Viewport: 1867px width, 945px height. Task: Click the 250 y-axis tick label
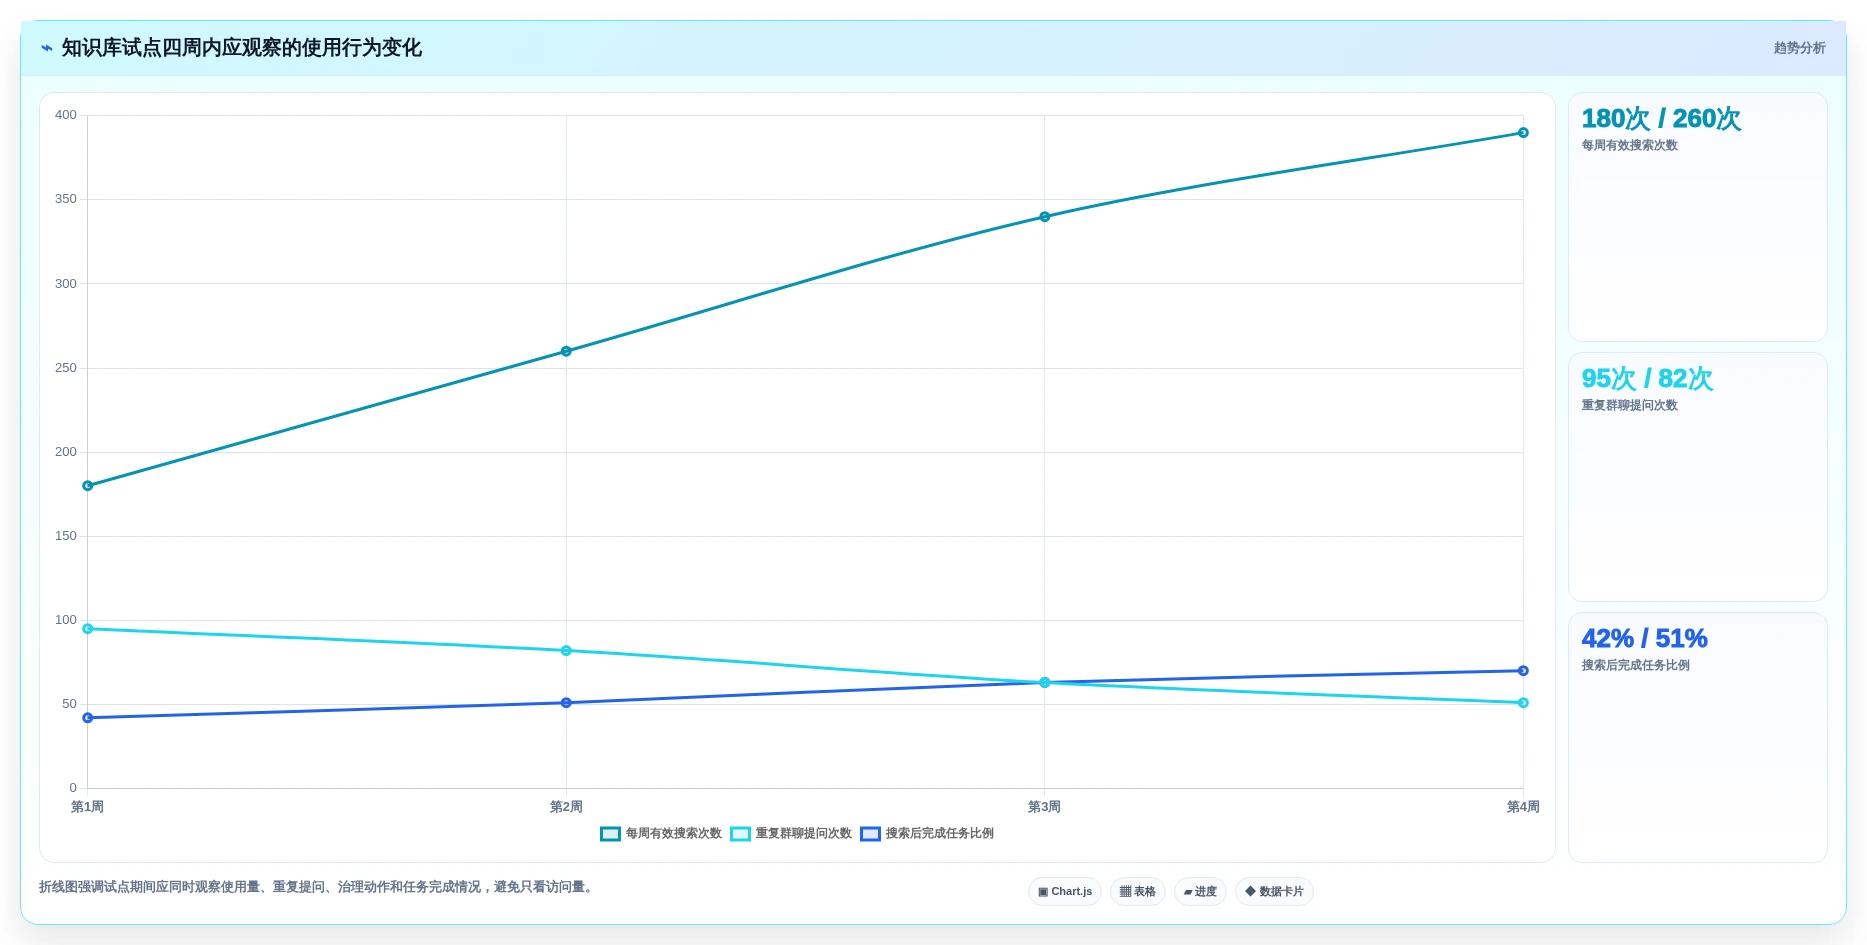pyautogui.click(x=66, y=368)
